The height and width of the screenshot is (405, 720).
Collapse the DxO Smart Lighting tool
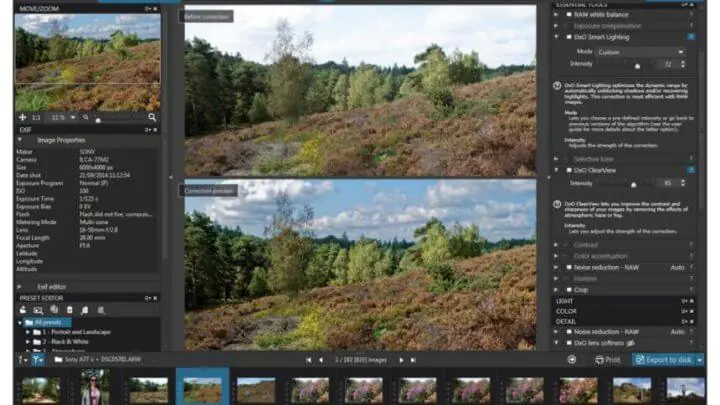pyautogui.click(x=556, y=37)
